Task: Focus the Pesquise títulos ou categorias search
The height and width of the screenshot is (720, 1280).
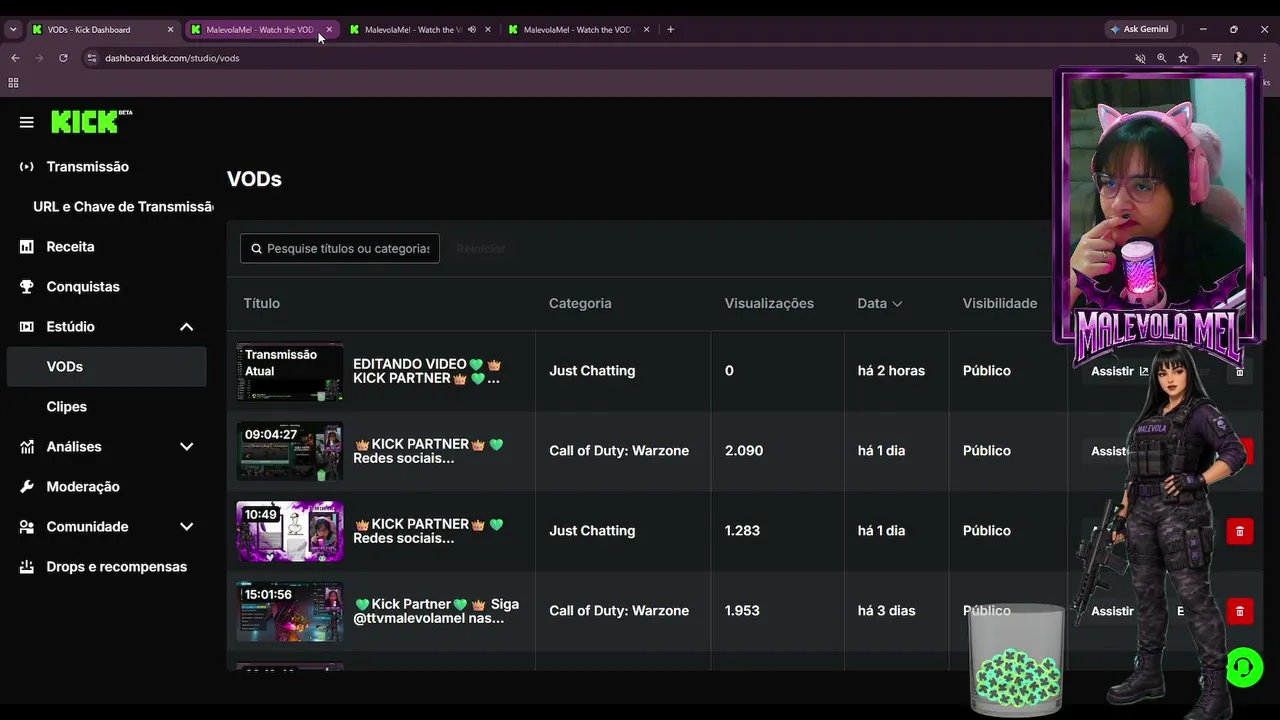Action: tap(340, 248)
